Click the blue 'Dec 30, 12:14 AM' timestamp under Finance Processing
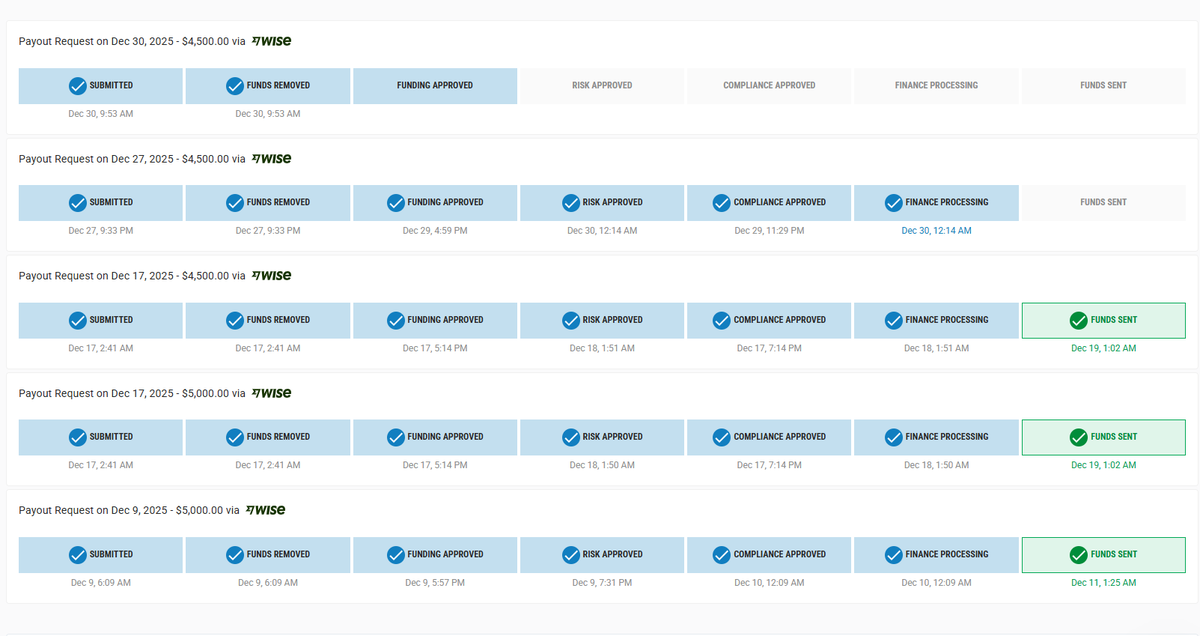This screenshot has height=636, width=1200. 936,231
